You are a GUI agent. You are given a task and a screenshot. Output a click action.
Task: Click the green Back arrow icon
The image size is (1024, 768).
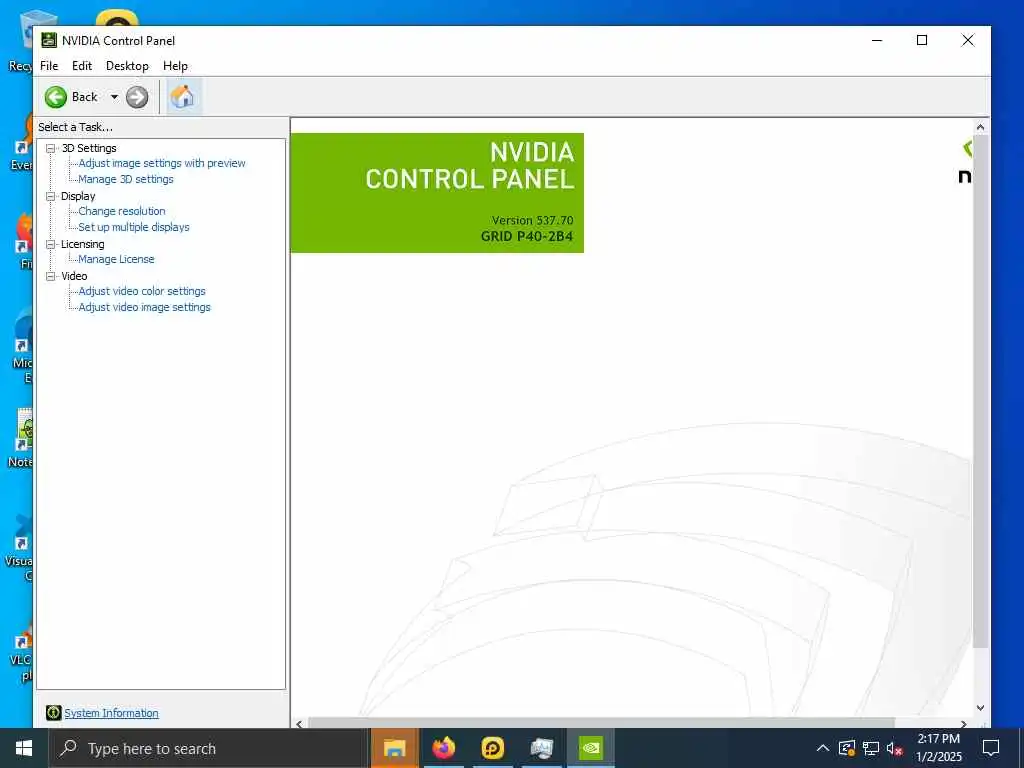click(56, 97)
